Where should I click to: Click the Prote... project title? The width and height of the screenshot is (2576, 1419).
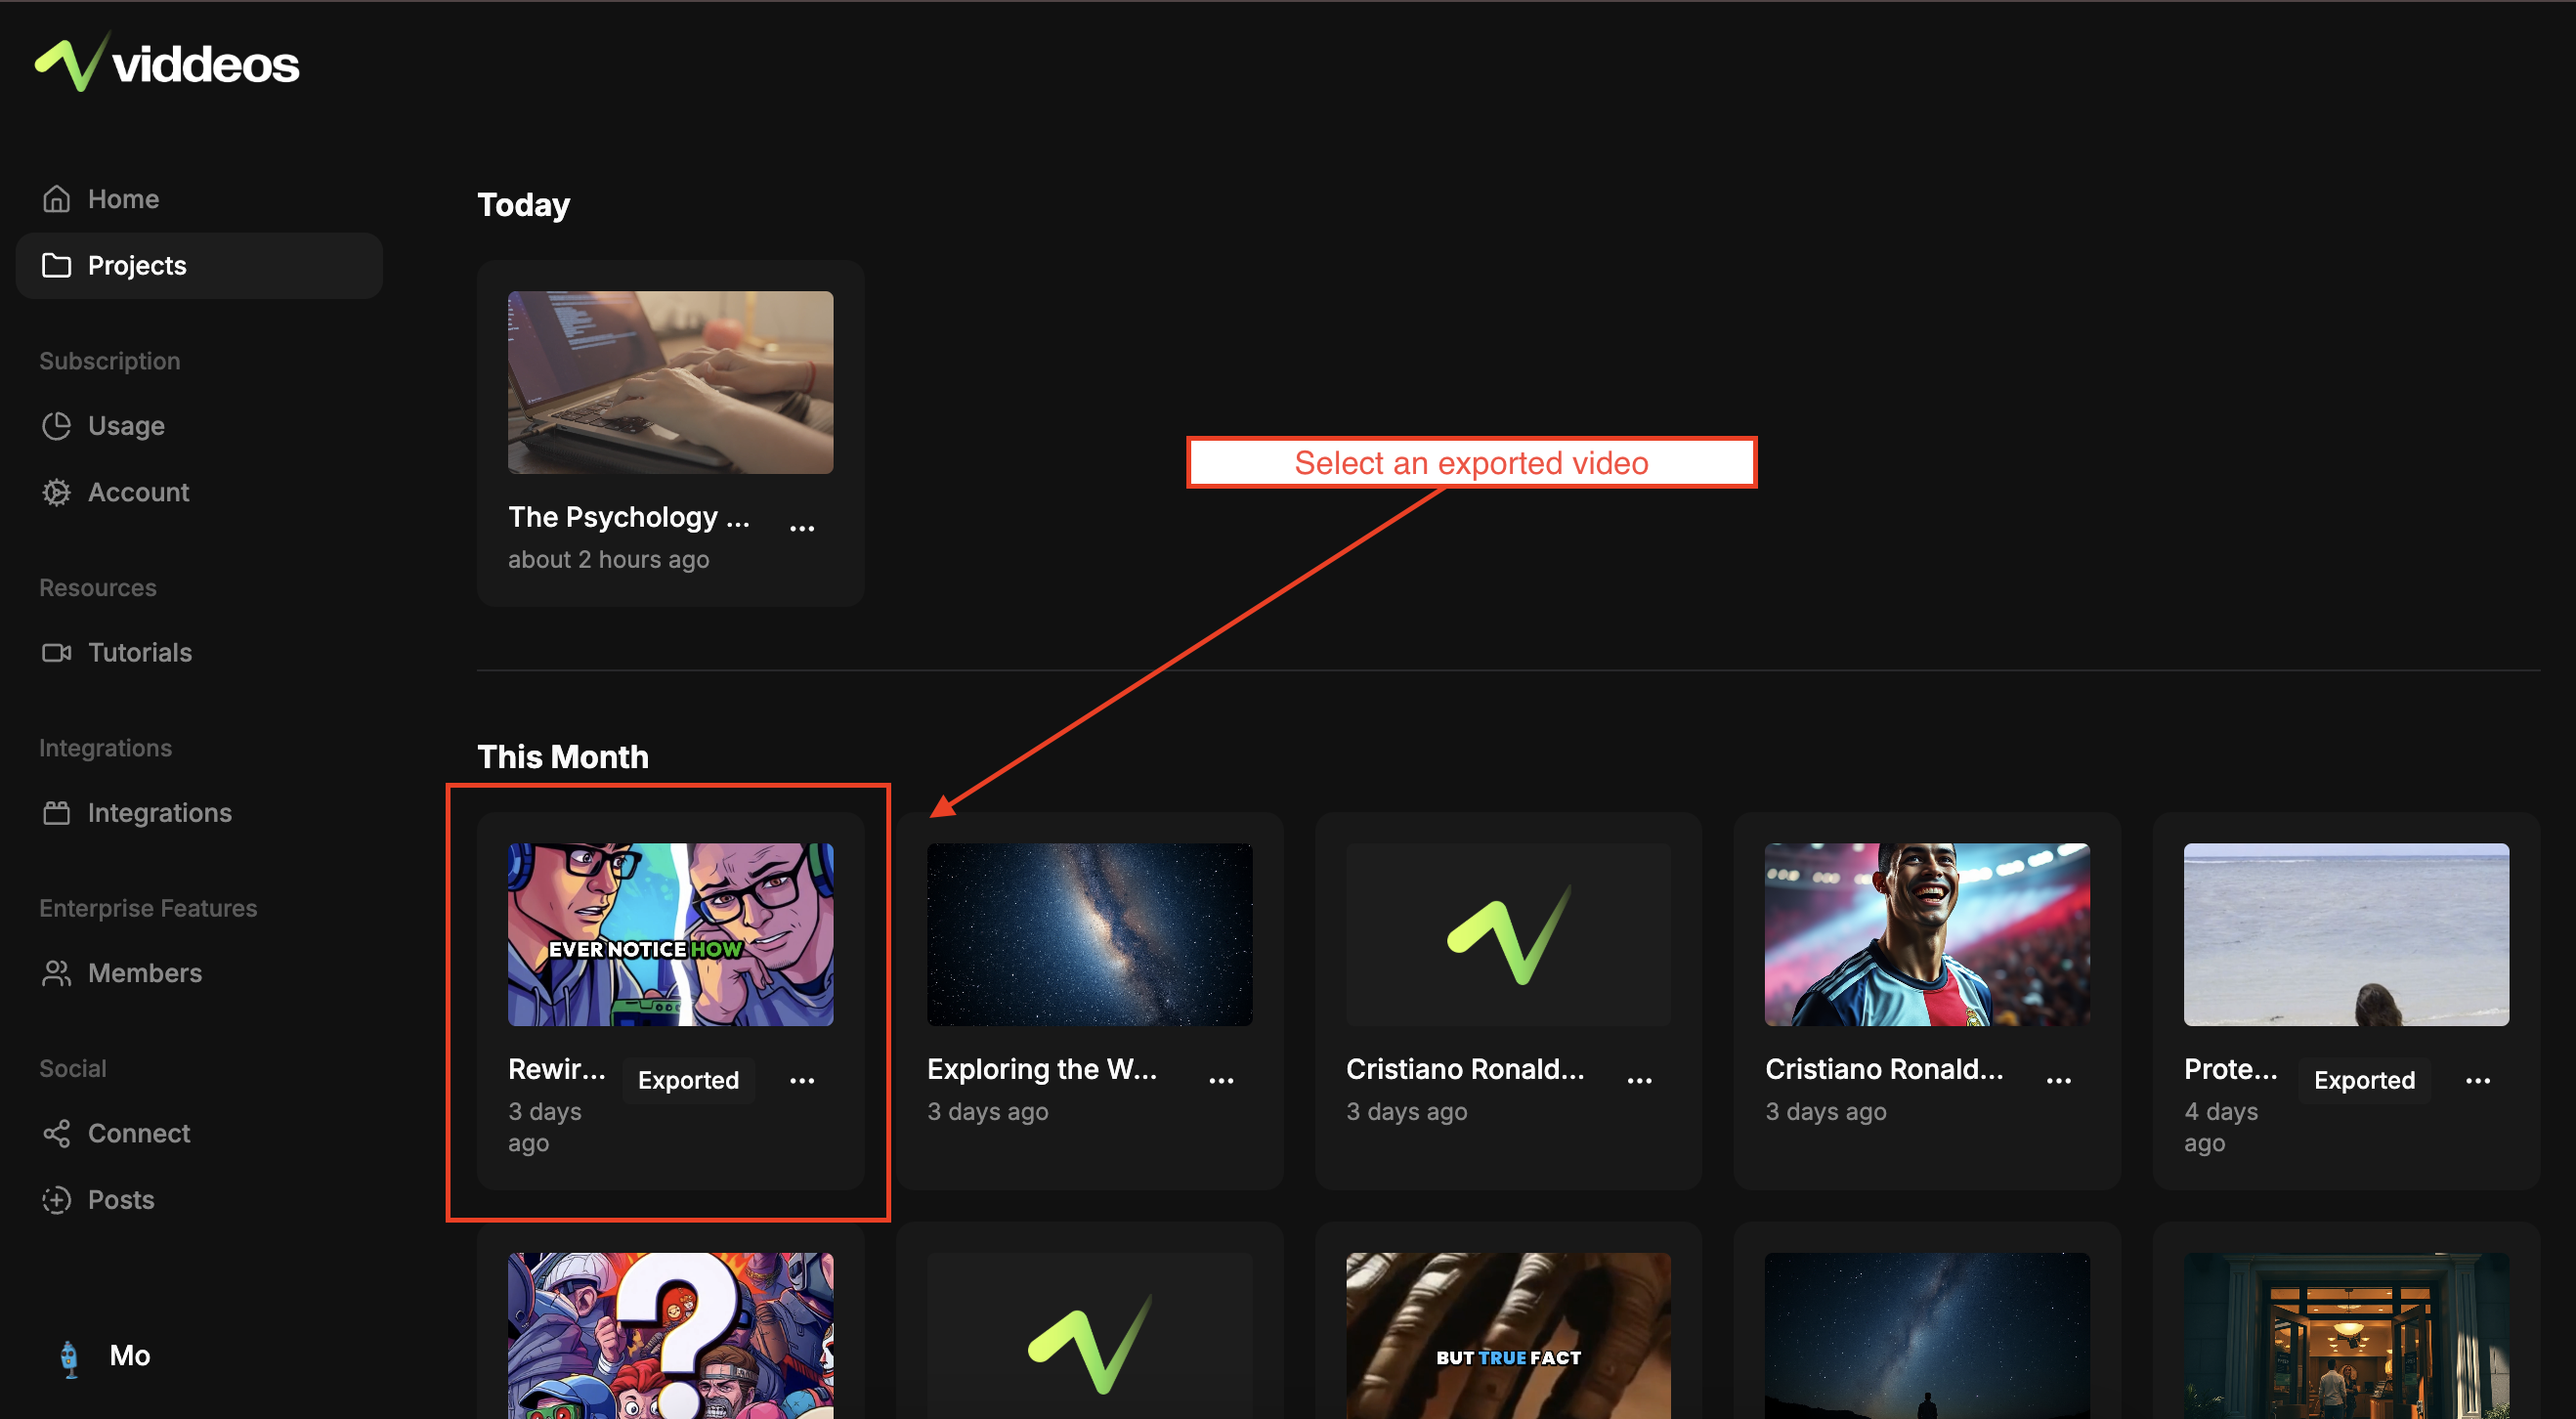[2231, 1069]
